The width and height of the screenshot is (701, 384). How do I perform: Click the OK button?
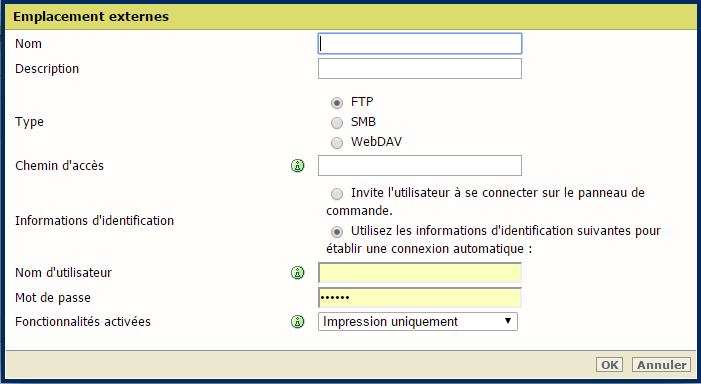[x=609, y=365]
